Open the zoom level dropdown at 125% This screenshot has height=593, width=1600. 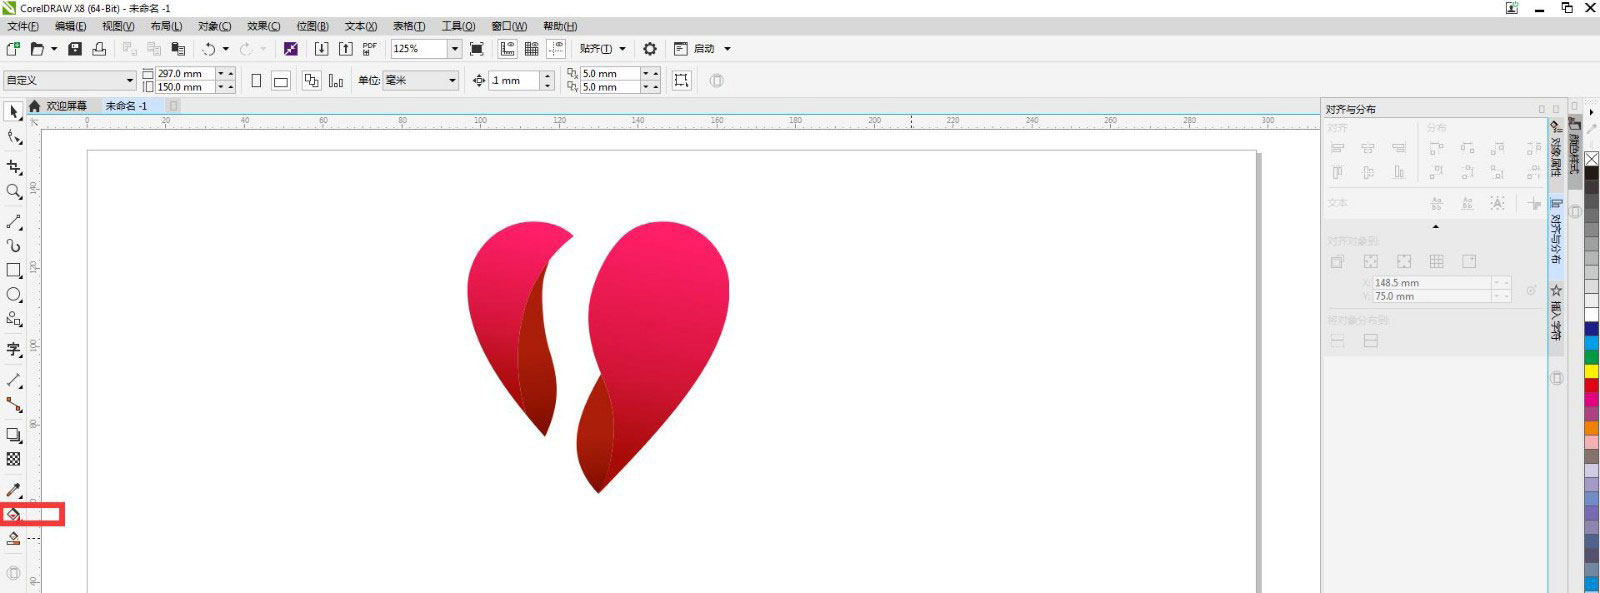point(454,49)
